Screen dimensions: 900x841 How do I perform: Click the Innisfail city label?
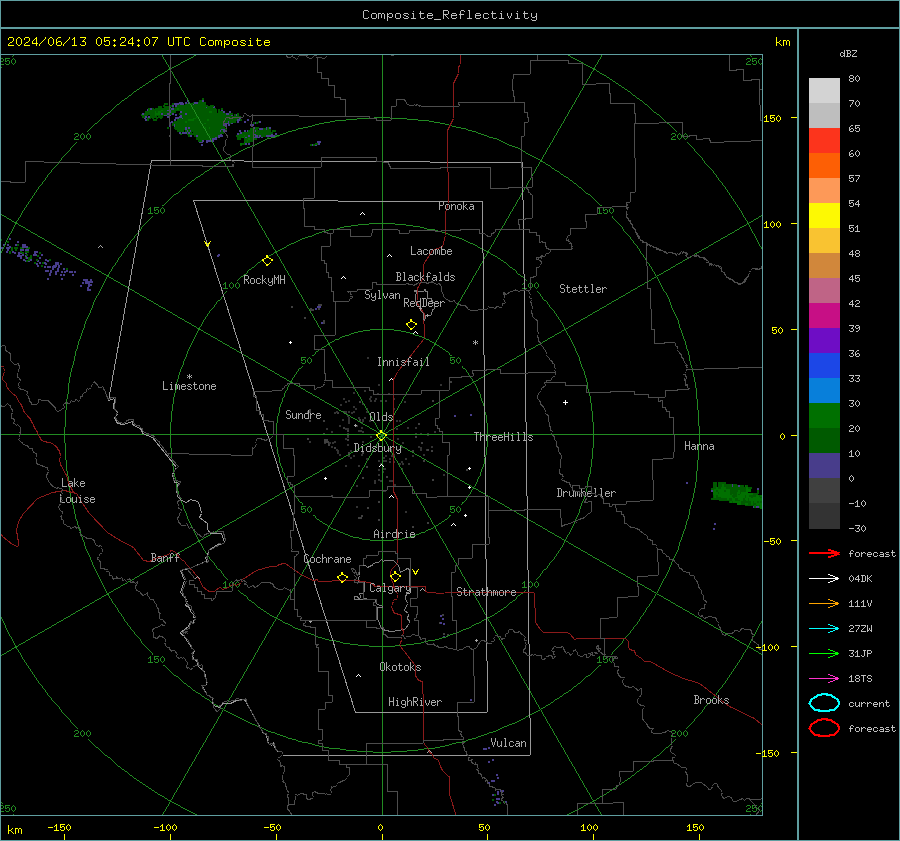point(403,362)
